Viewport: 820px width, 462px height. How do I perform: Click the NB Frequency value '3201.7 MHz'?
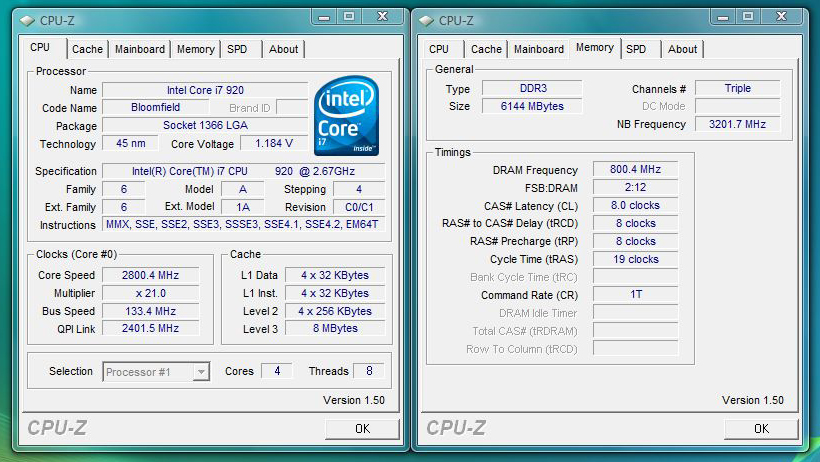738,124
